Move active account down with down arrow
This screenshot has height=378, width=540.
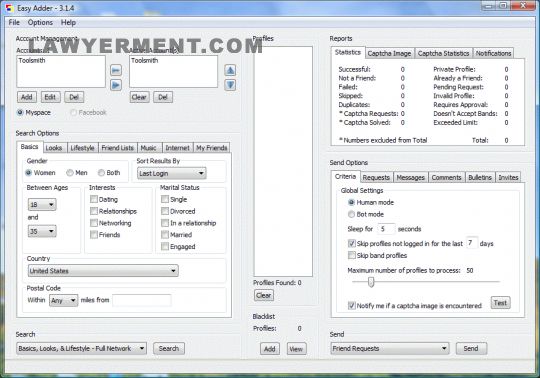coord(230,85)
